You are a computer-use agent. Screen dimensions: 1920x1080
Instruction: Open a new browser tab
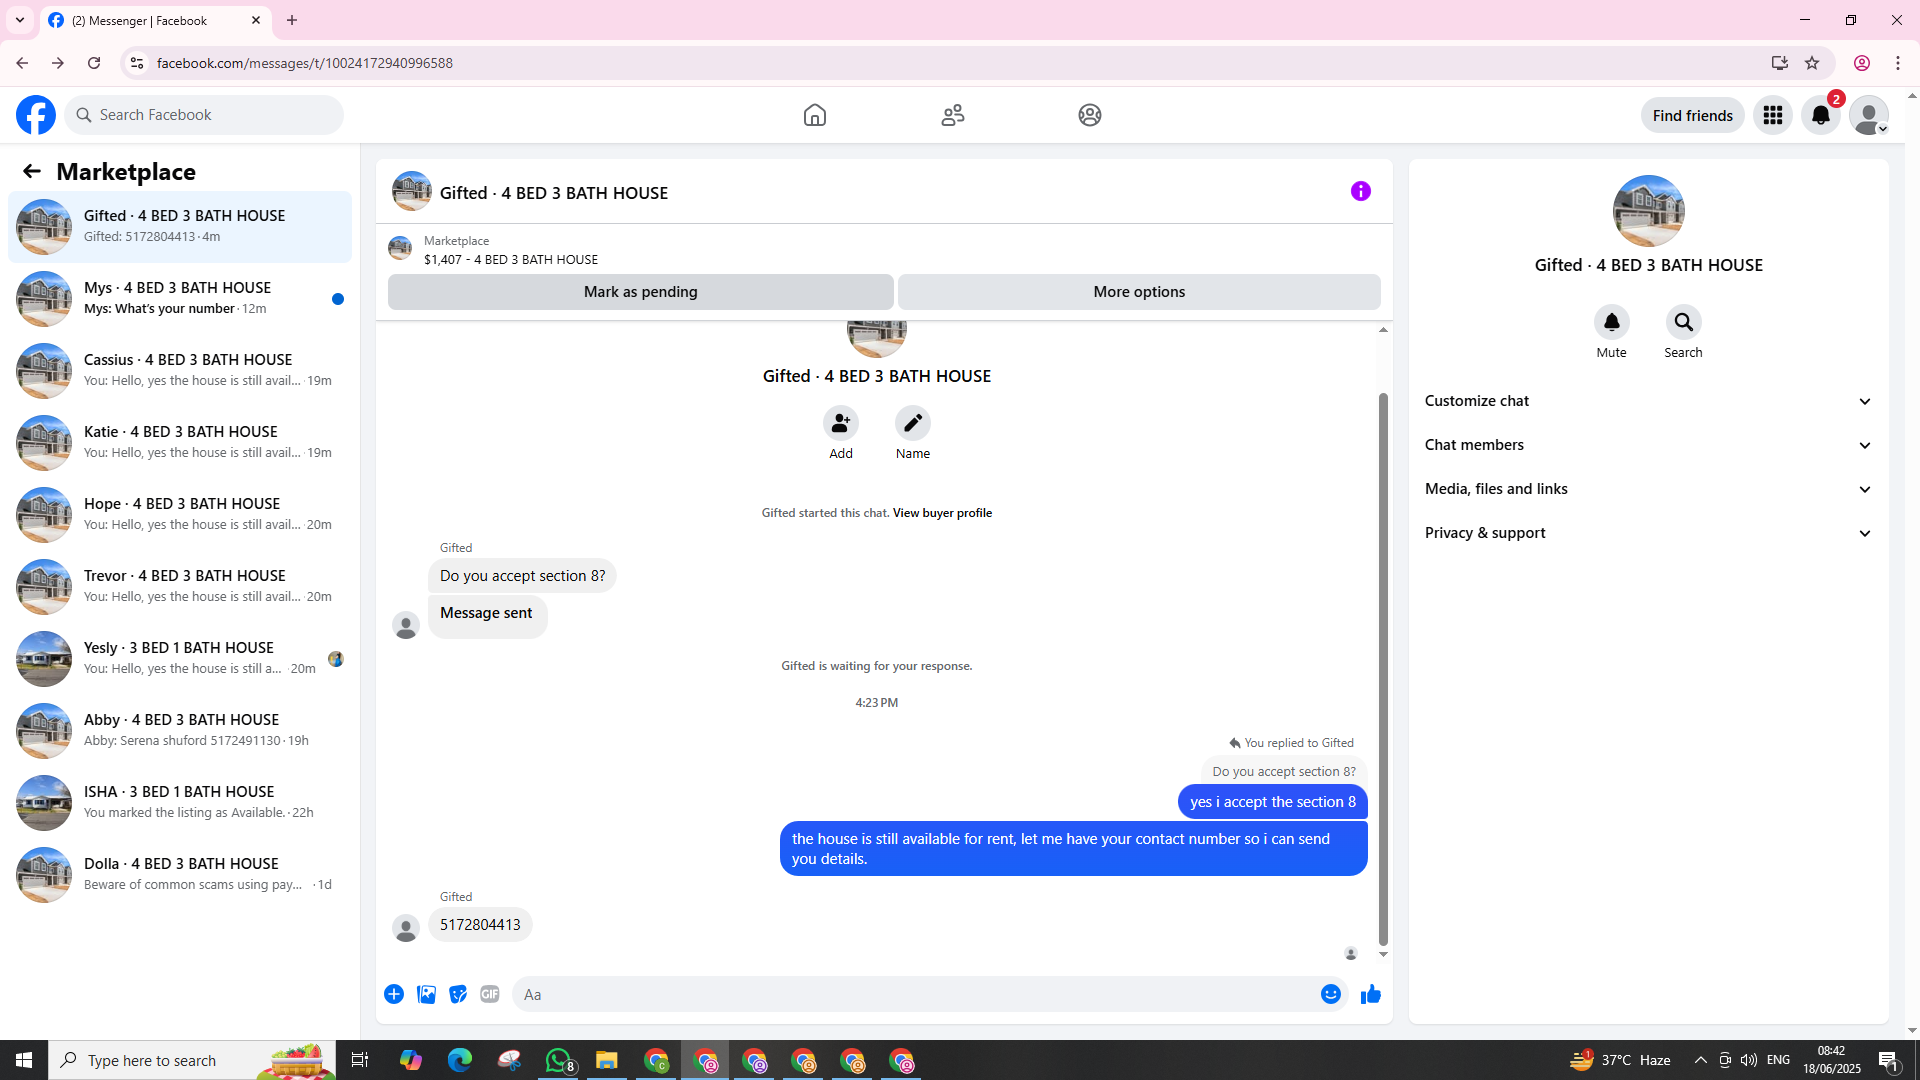pyautogui.click(x=292, y=20)
